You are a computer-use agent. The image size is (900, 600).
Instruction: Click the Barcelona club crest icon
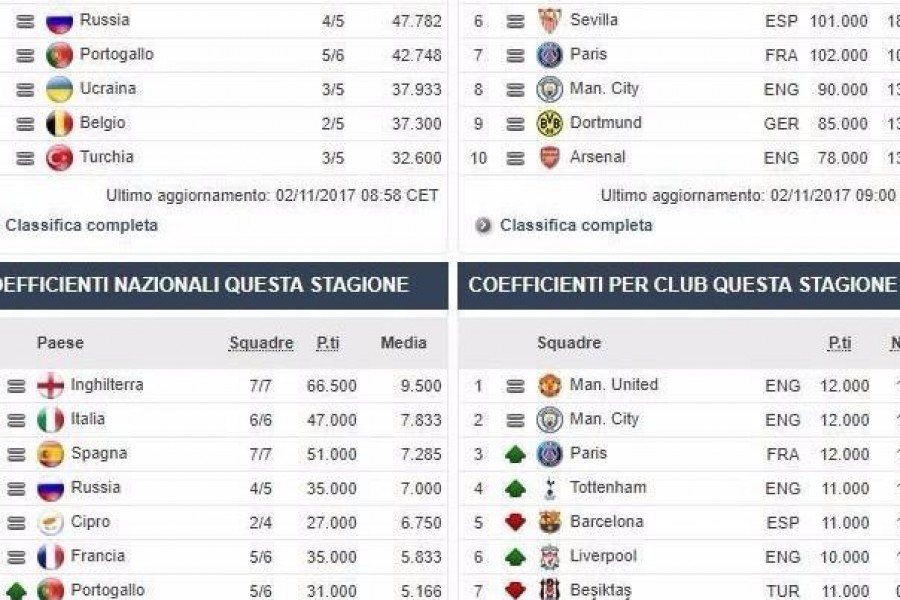[549, 522]
